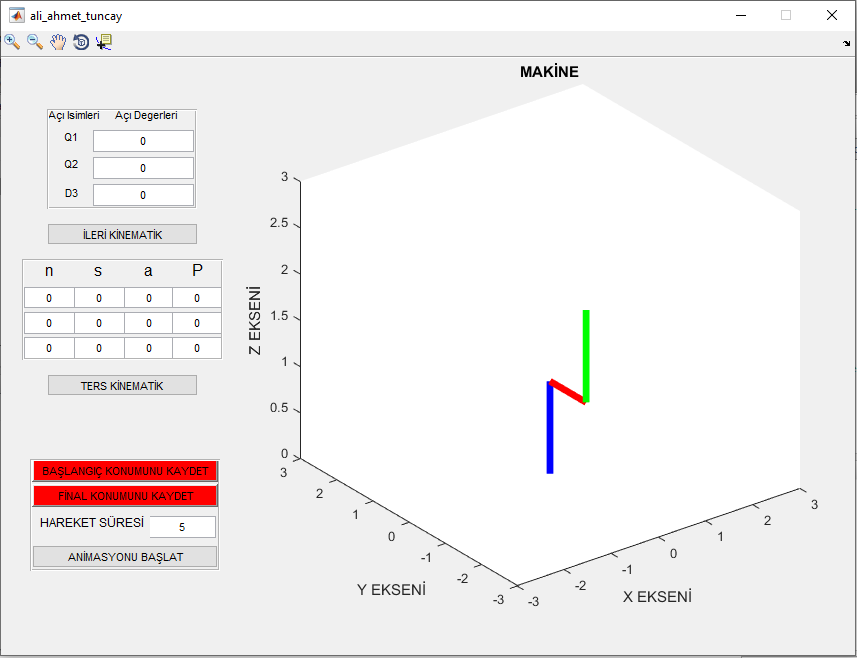Click FİNAL KONUMUNU KAYDET red button
This screenshot has height=658, width=857.
tap(125, 494)
